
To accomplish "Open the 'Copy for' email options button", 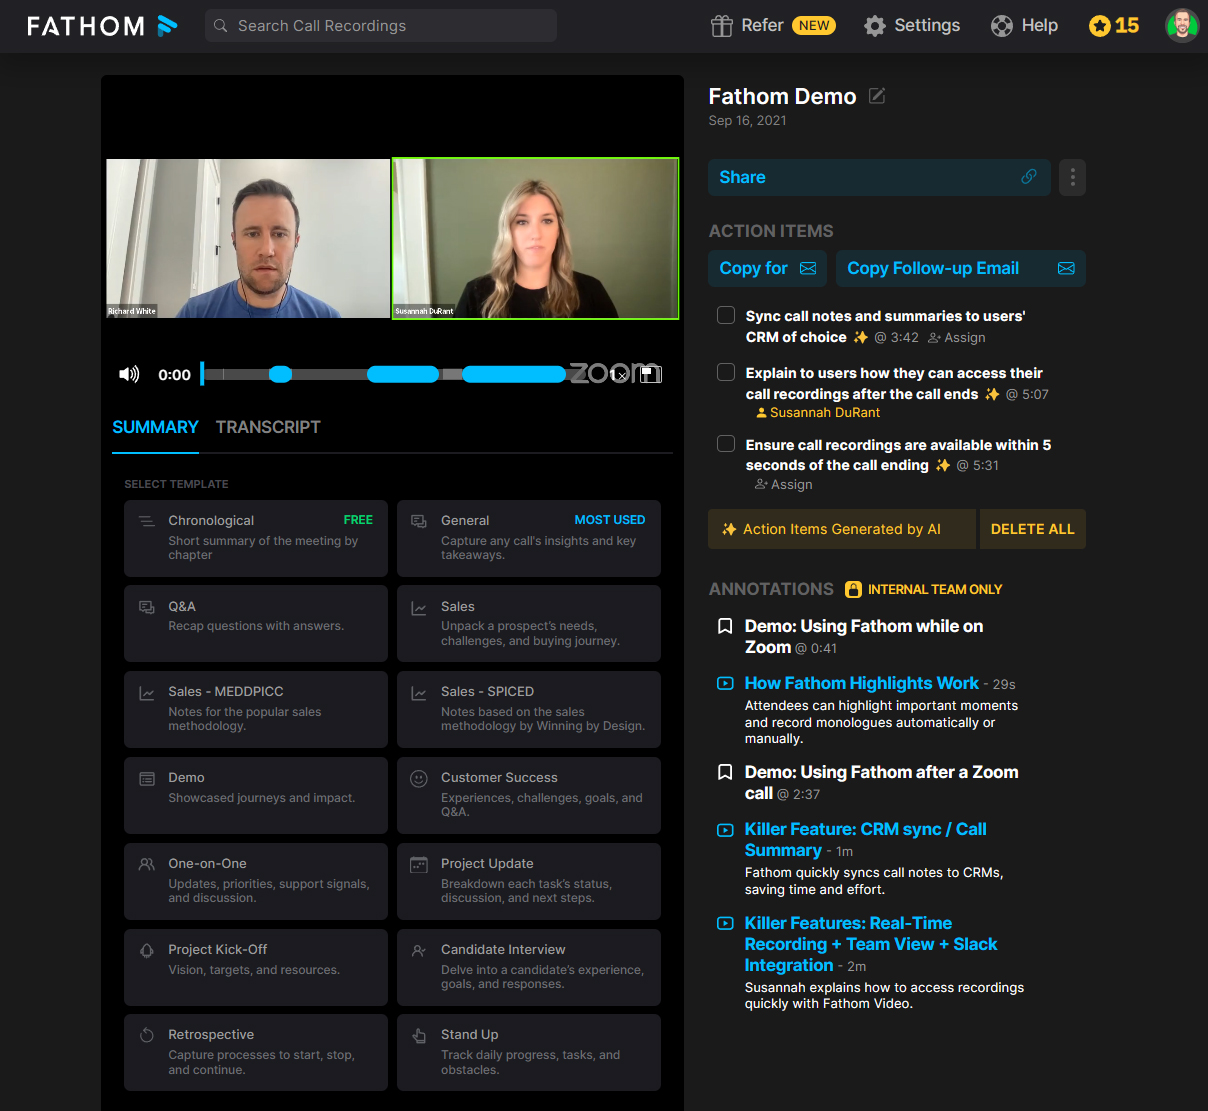I will pos(767,268).
